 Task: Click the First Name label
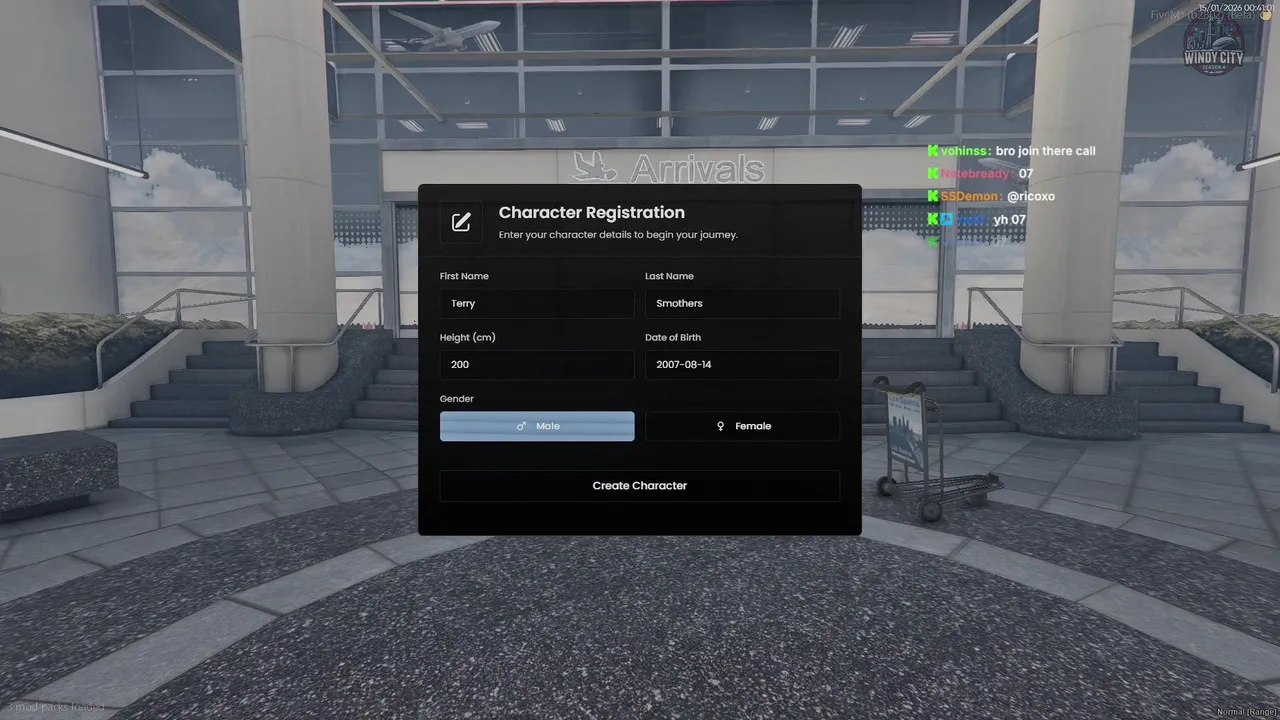click(x=464, y=276)
